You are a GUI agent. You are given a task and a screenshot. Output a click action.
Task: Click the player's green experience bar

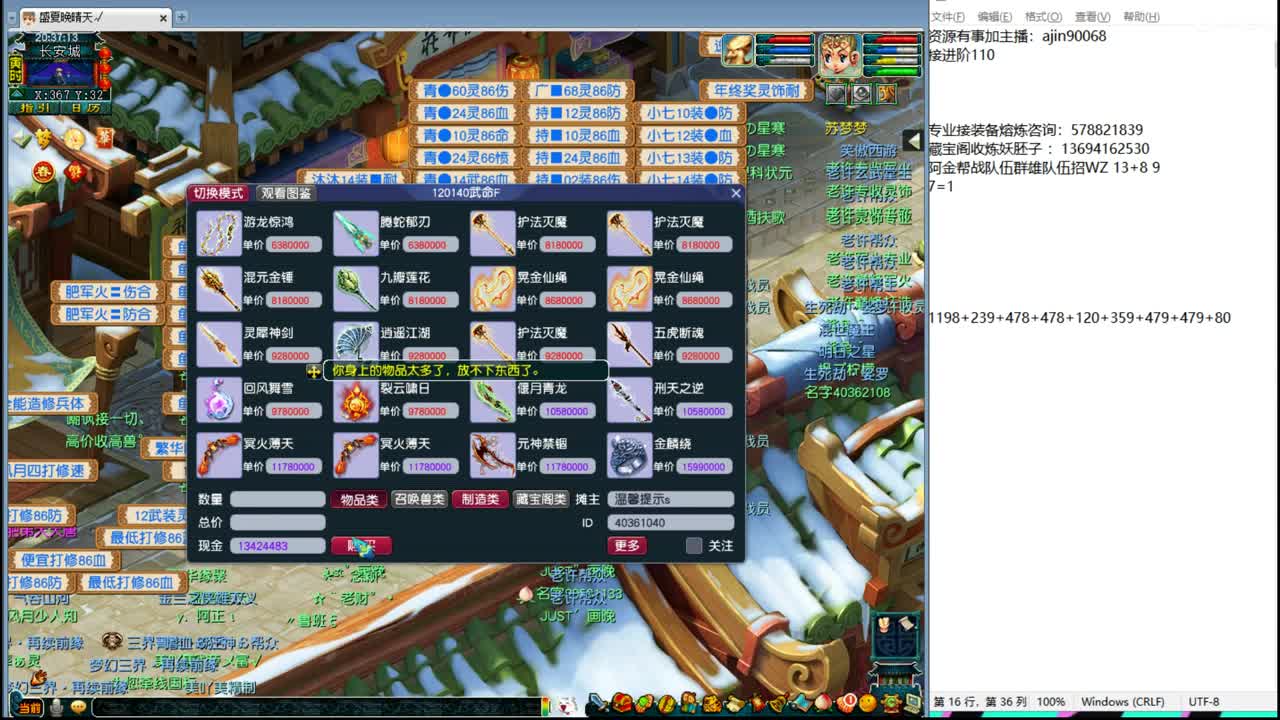[894, 70]
